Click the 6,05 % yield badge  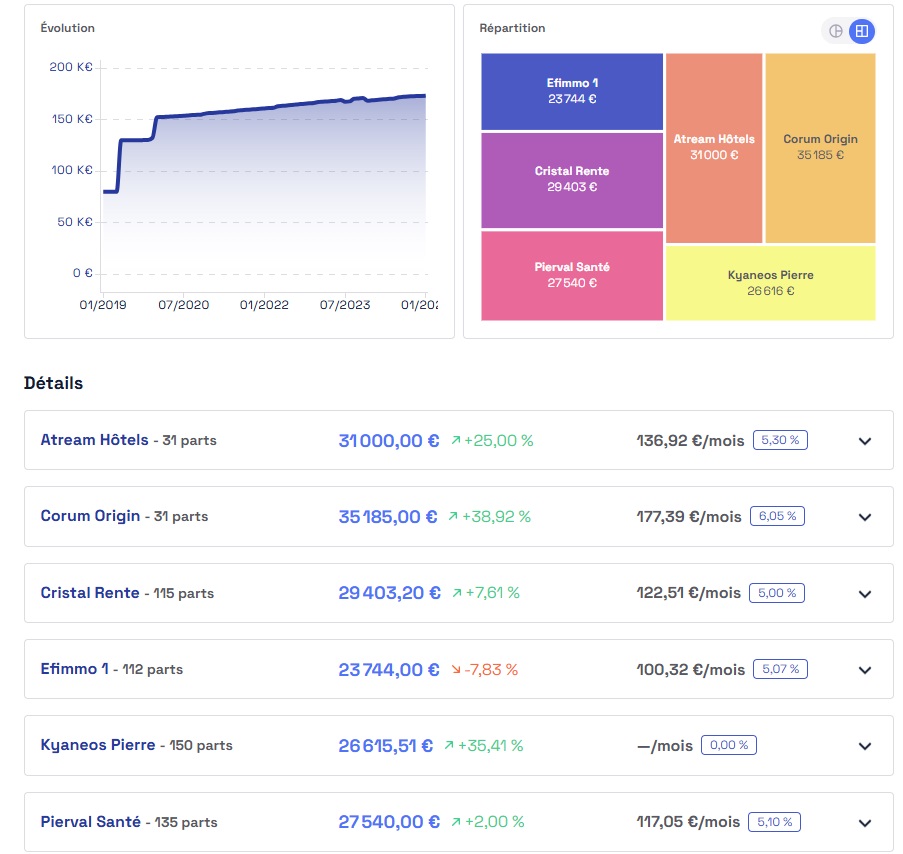(777, 516)
